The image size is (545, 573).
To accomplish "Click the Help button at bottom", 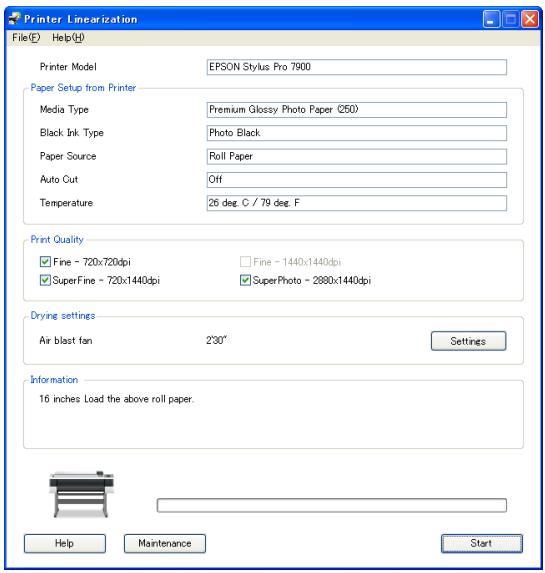I will coord(65,543).
